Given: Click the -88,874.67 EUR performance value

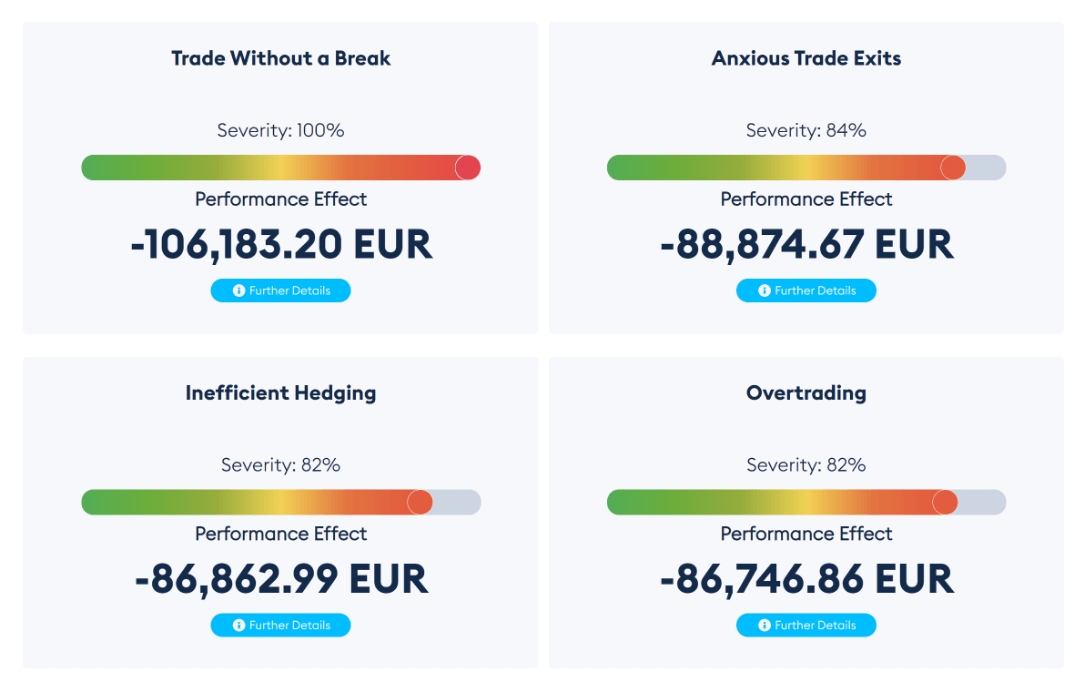Looking at the screenshot, I should (806, 244).
